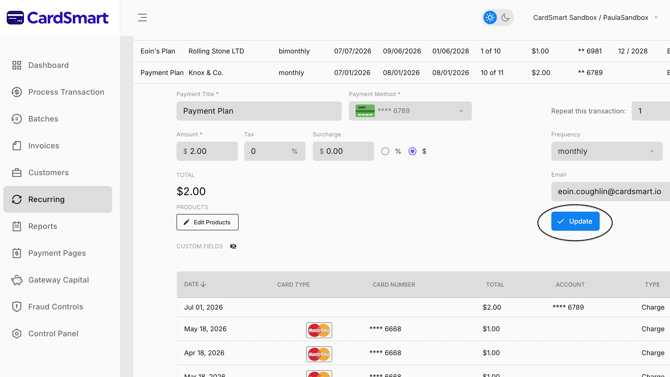Image resolution: width=670 pixels, height=377 pixels.
Task: Click the Fraud Controls shield icon
Action: coord(17,307)
